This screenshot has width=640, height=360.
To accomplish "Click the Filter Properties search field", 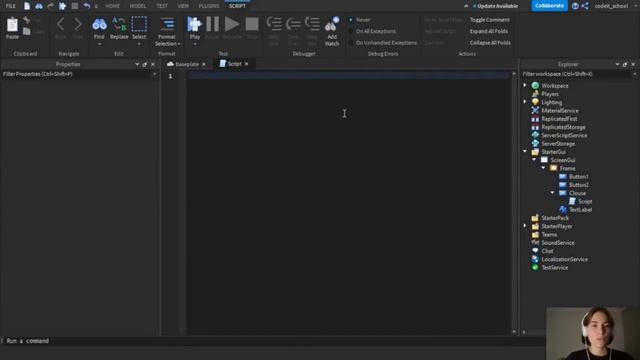I will click(77, 74).
